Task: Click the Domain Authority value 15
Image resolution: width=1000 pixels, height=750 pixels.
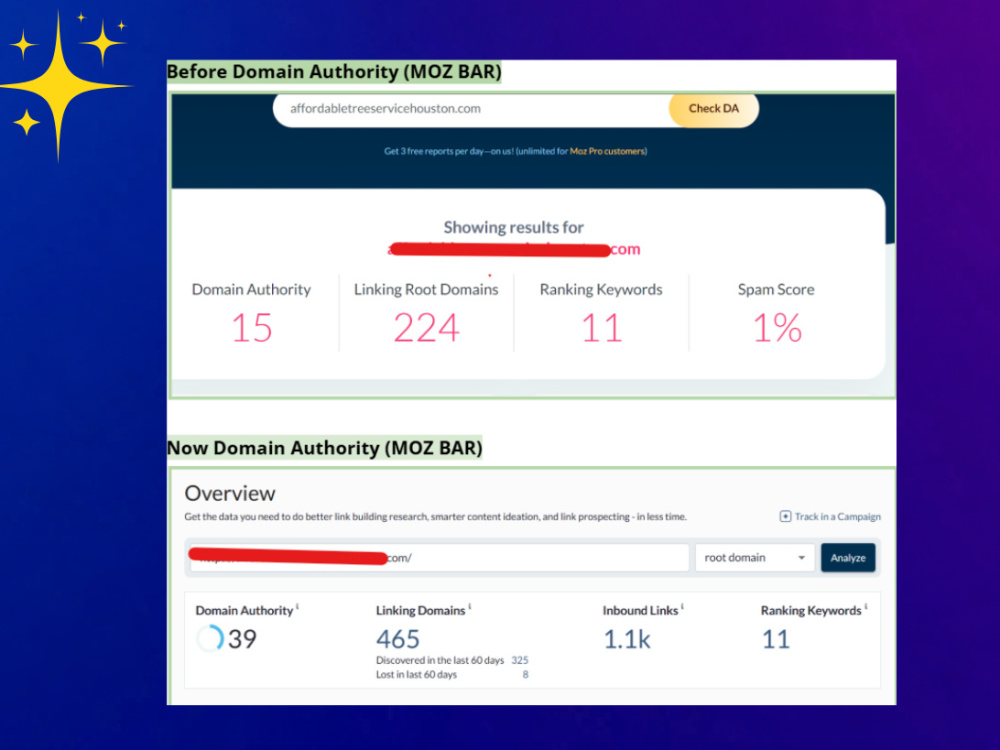Action: [x=252, y=328]
